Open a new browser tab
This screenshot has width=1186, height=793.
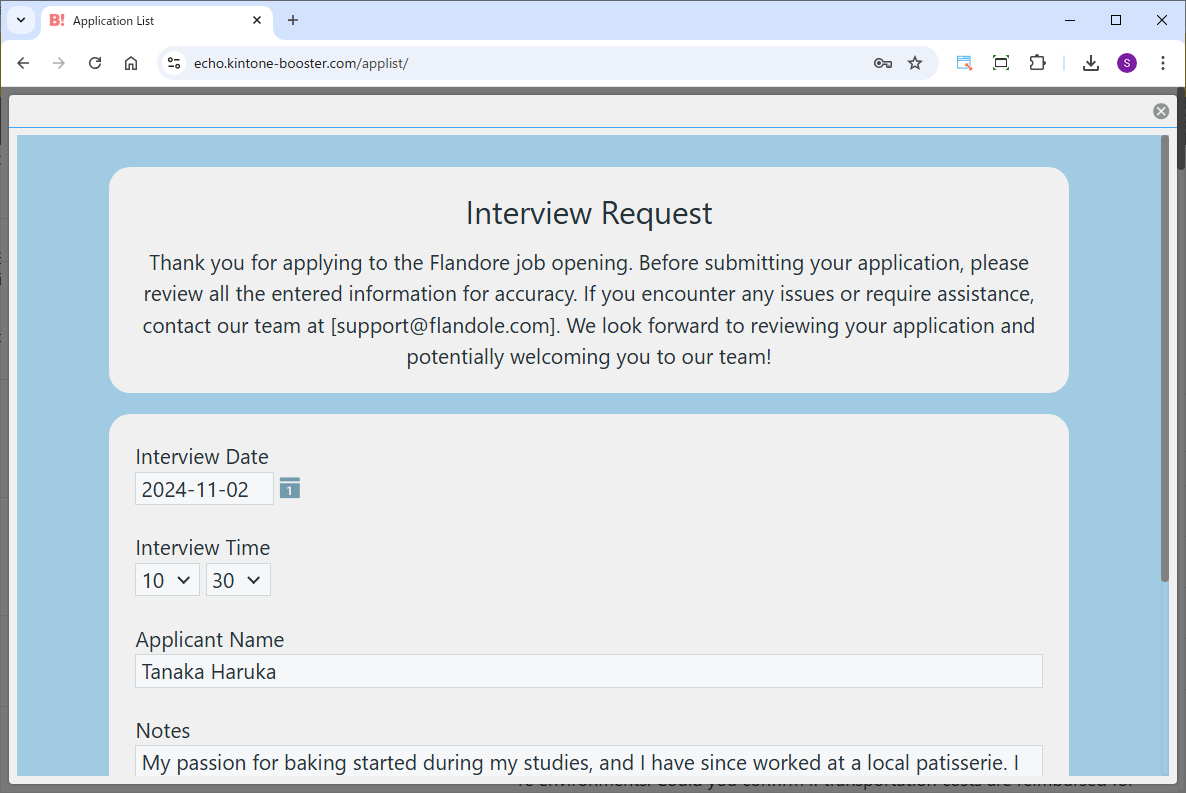[x=293, y=20]
